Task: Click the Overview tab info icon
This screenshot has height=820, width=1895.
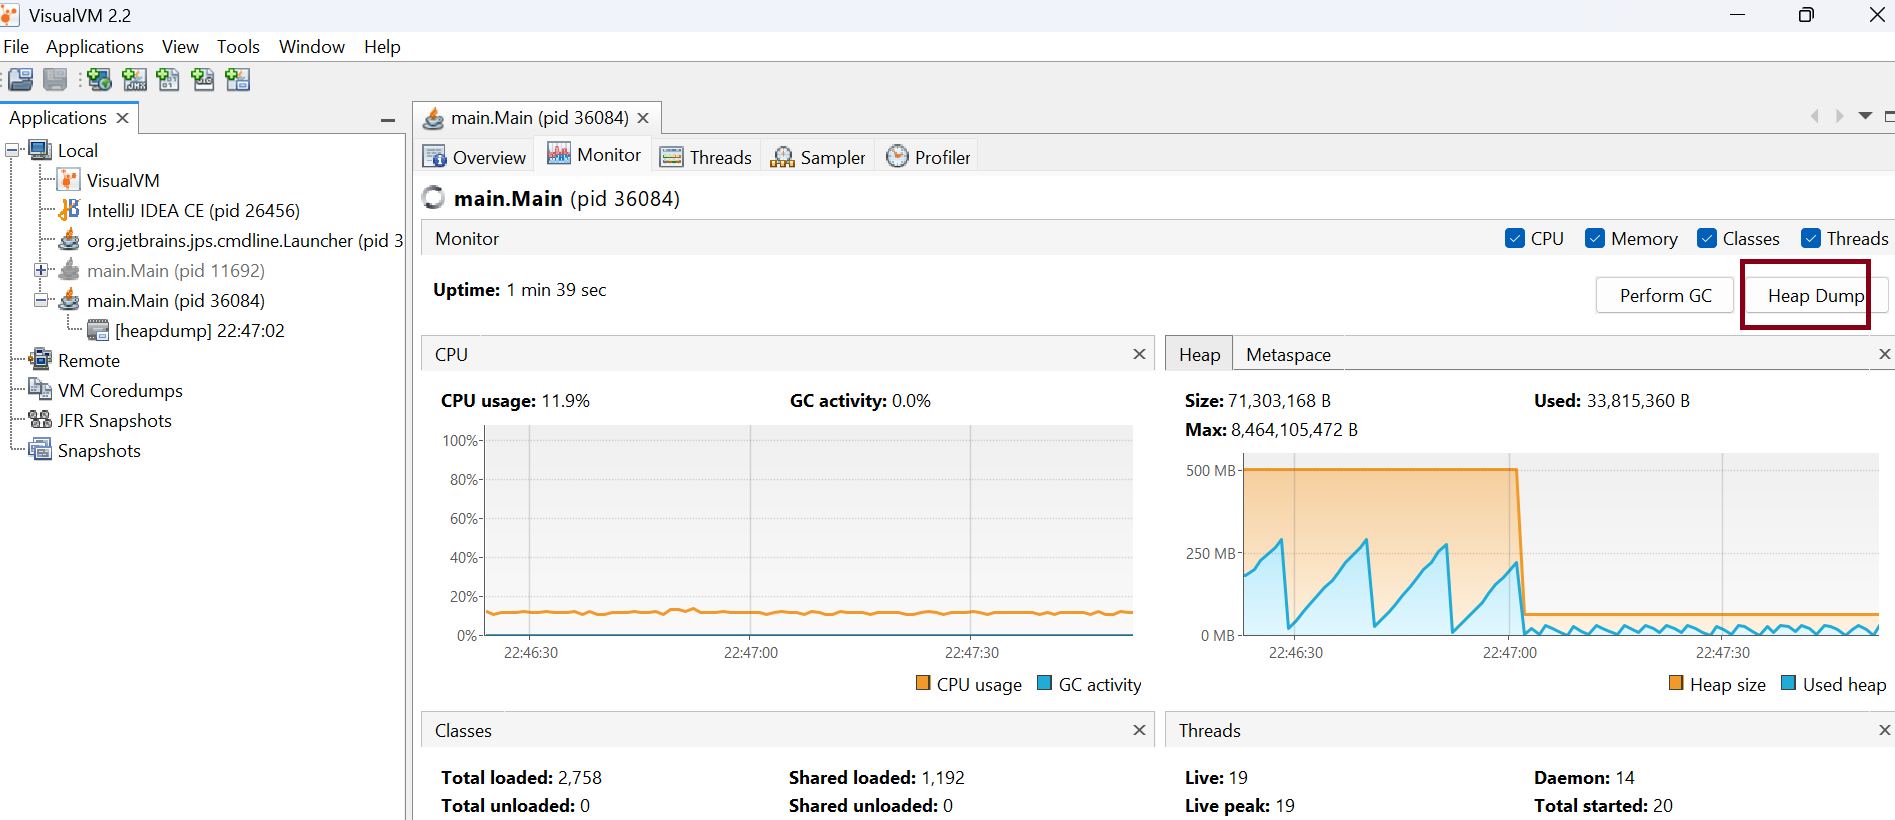Action: pos(435,157)
